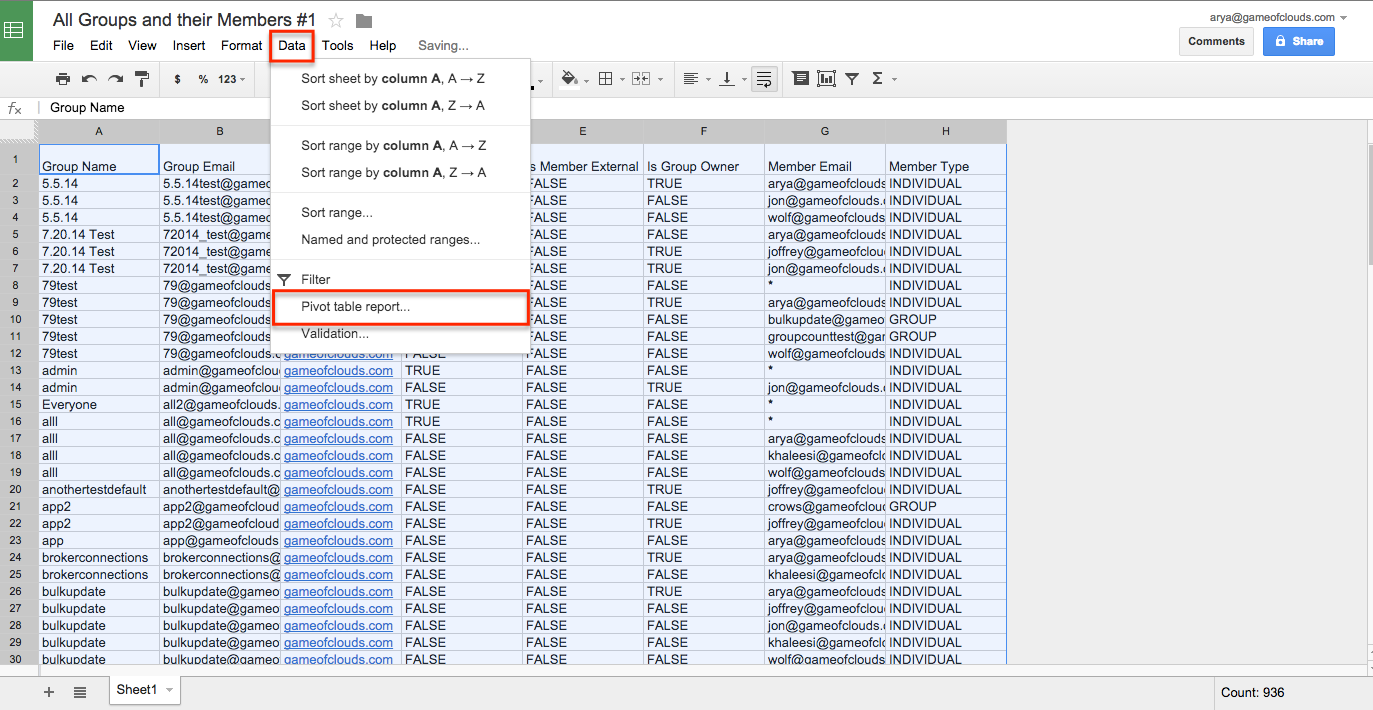Click the toolbar Filter funnel icon
Screen dimensions: 1373x710
(x=852, y=79)
